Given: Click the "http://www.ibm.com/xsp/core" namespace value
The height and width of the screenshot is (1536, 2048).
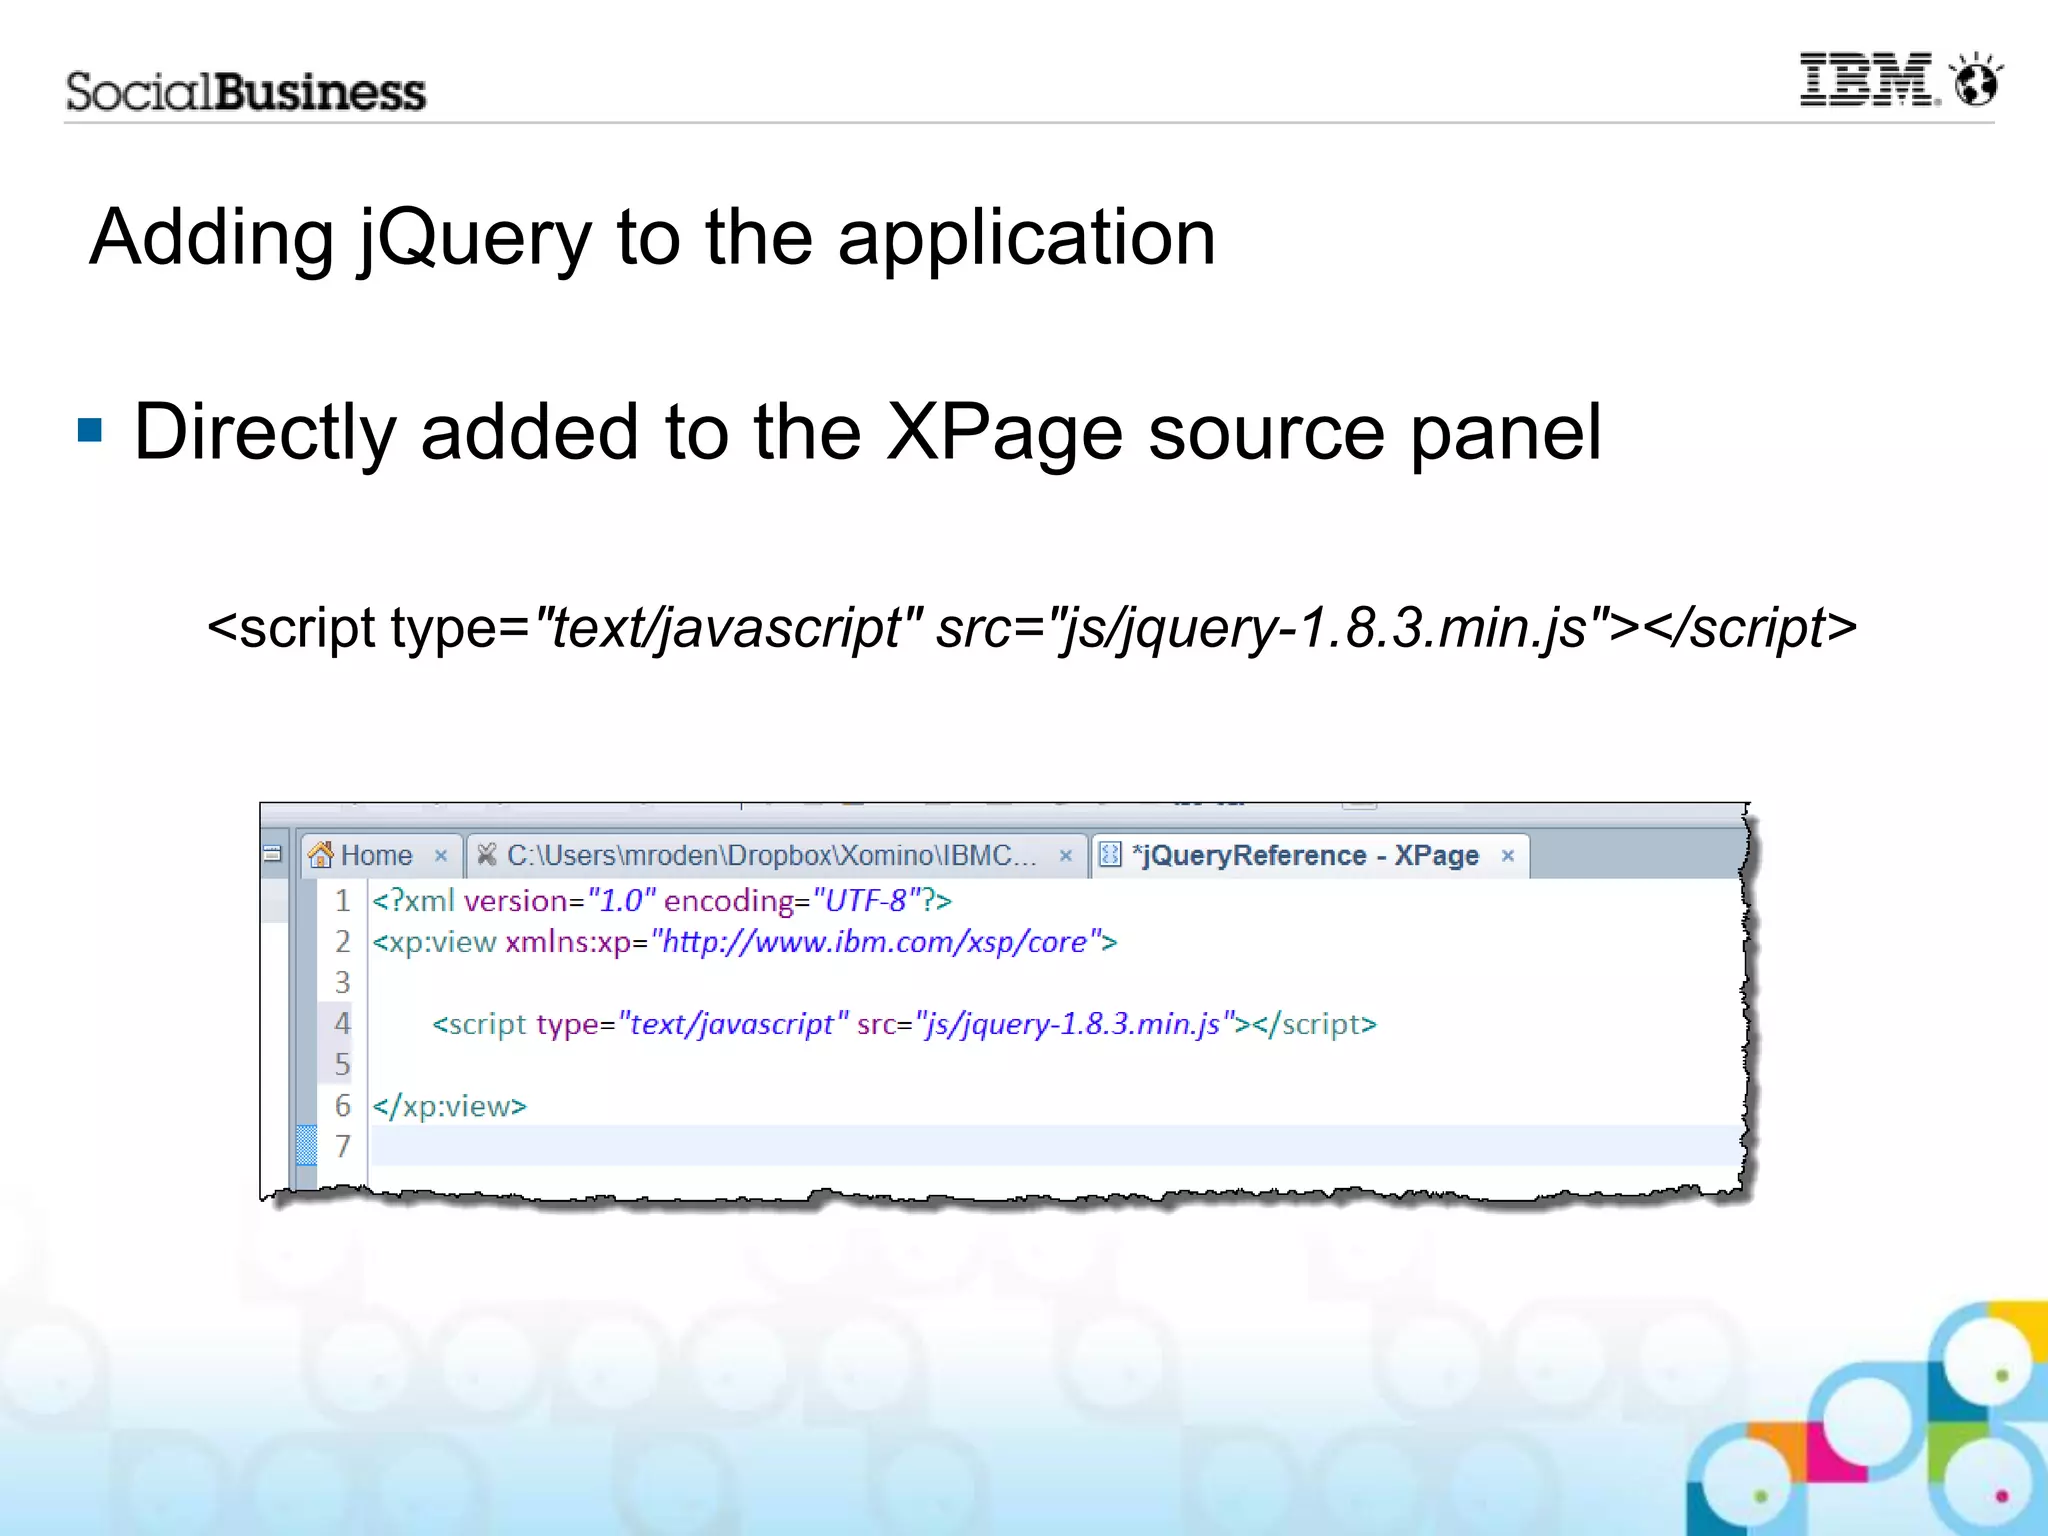Looking at the screenshot, I should pyautogui.click(x=875, y=942).
